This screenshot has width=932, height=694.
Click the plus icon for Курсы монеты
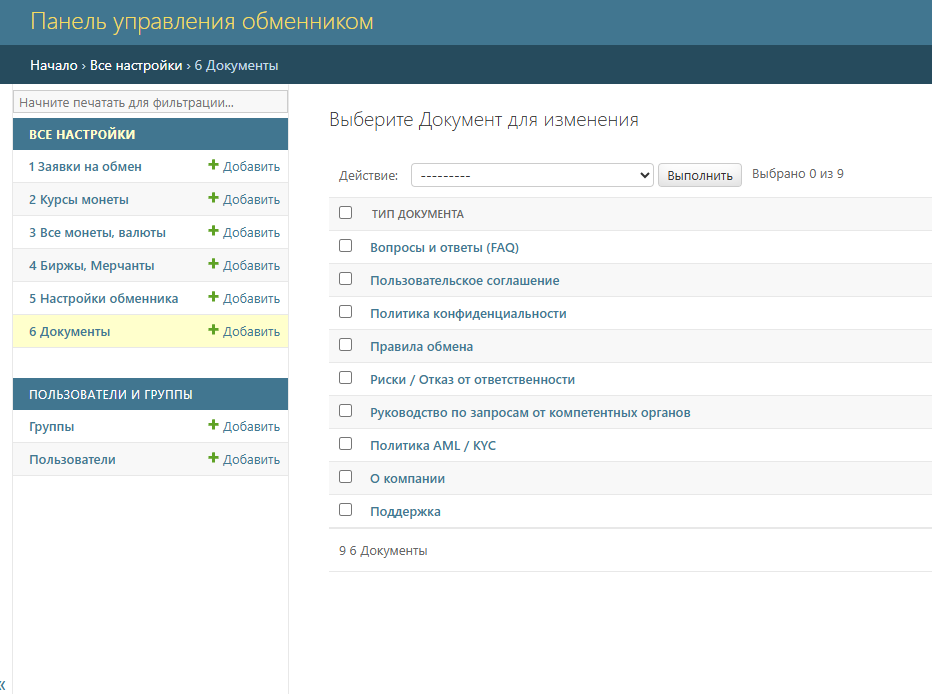point(213,199)
